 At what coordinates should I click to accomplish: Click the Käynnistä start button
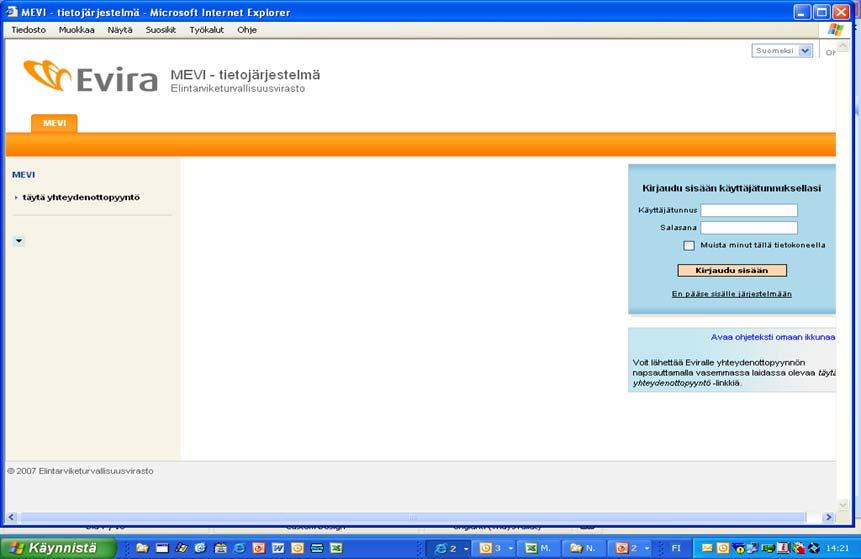tap(57, 548)
